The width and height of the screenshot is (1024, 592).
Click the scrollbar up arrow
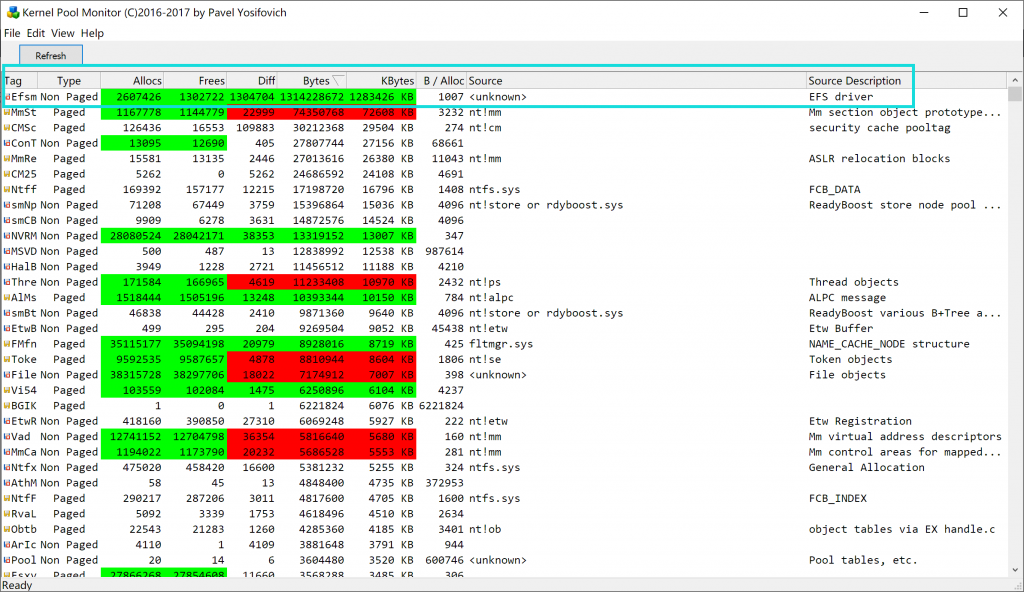(1015, 80)
